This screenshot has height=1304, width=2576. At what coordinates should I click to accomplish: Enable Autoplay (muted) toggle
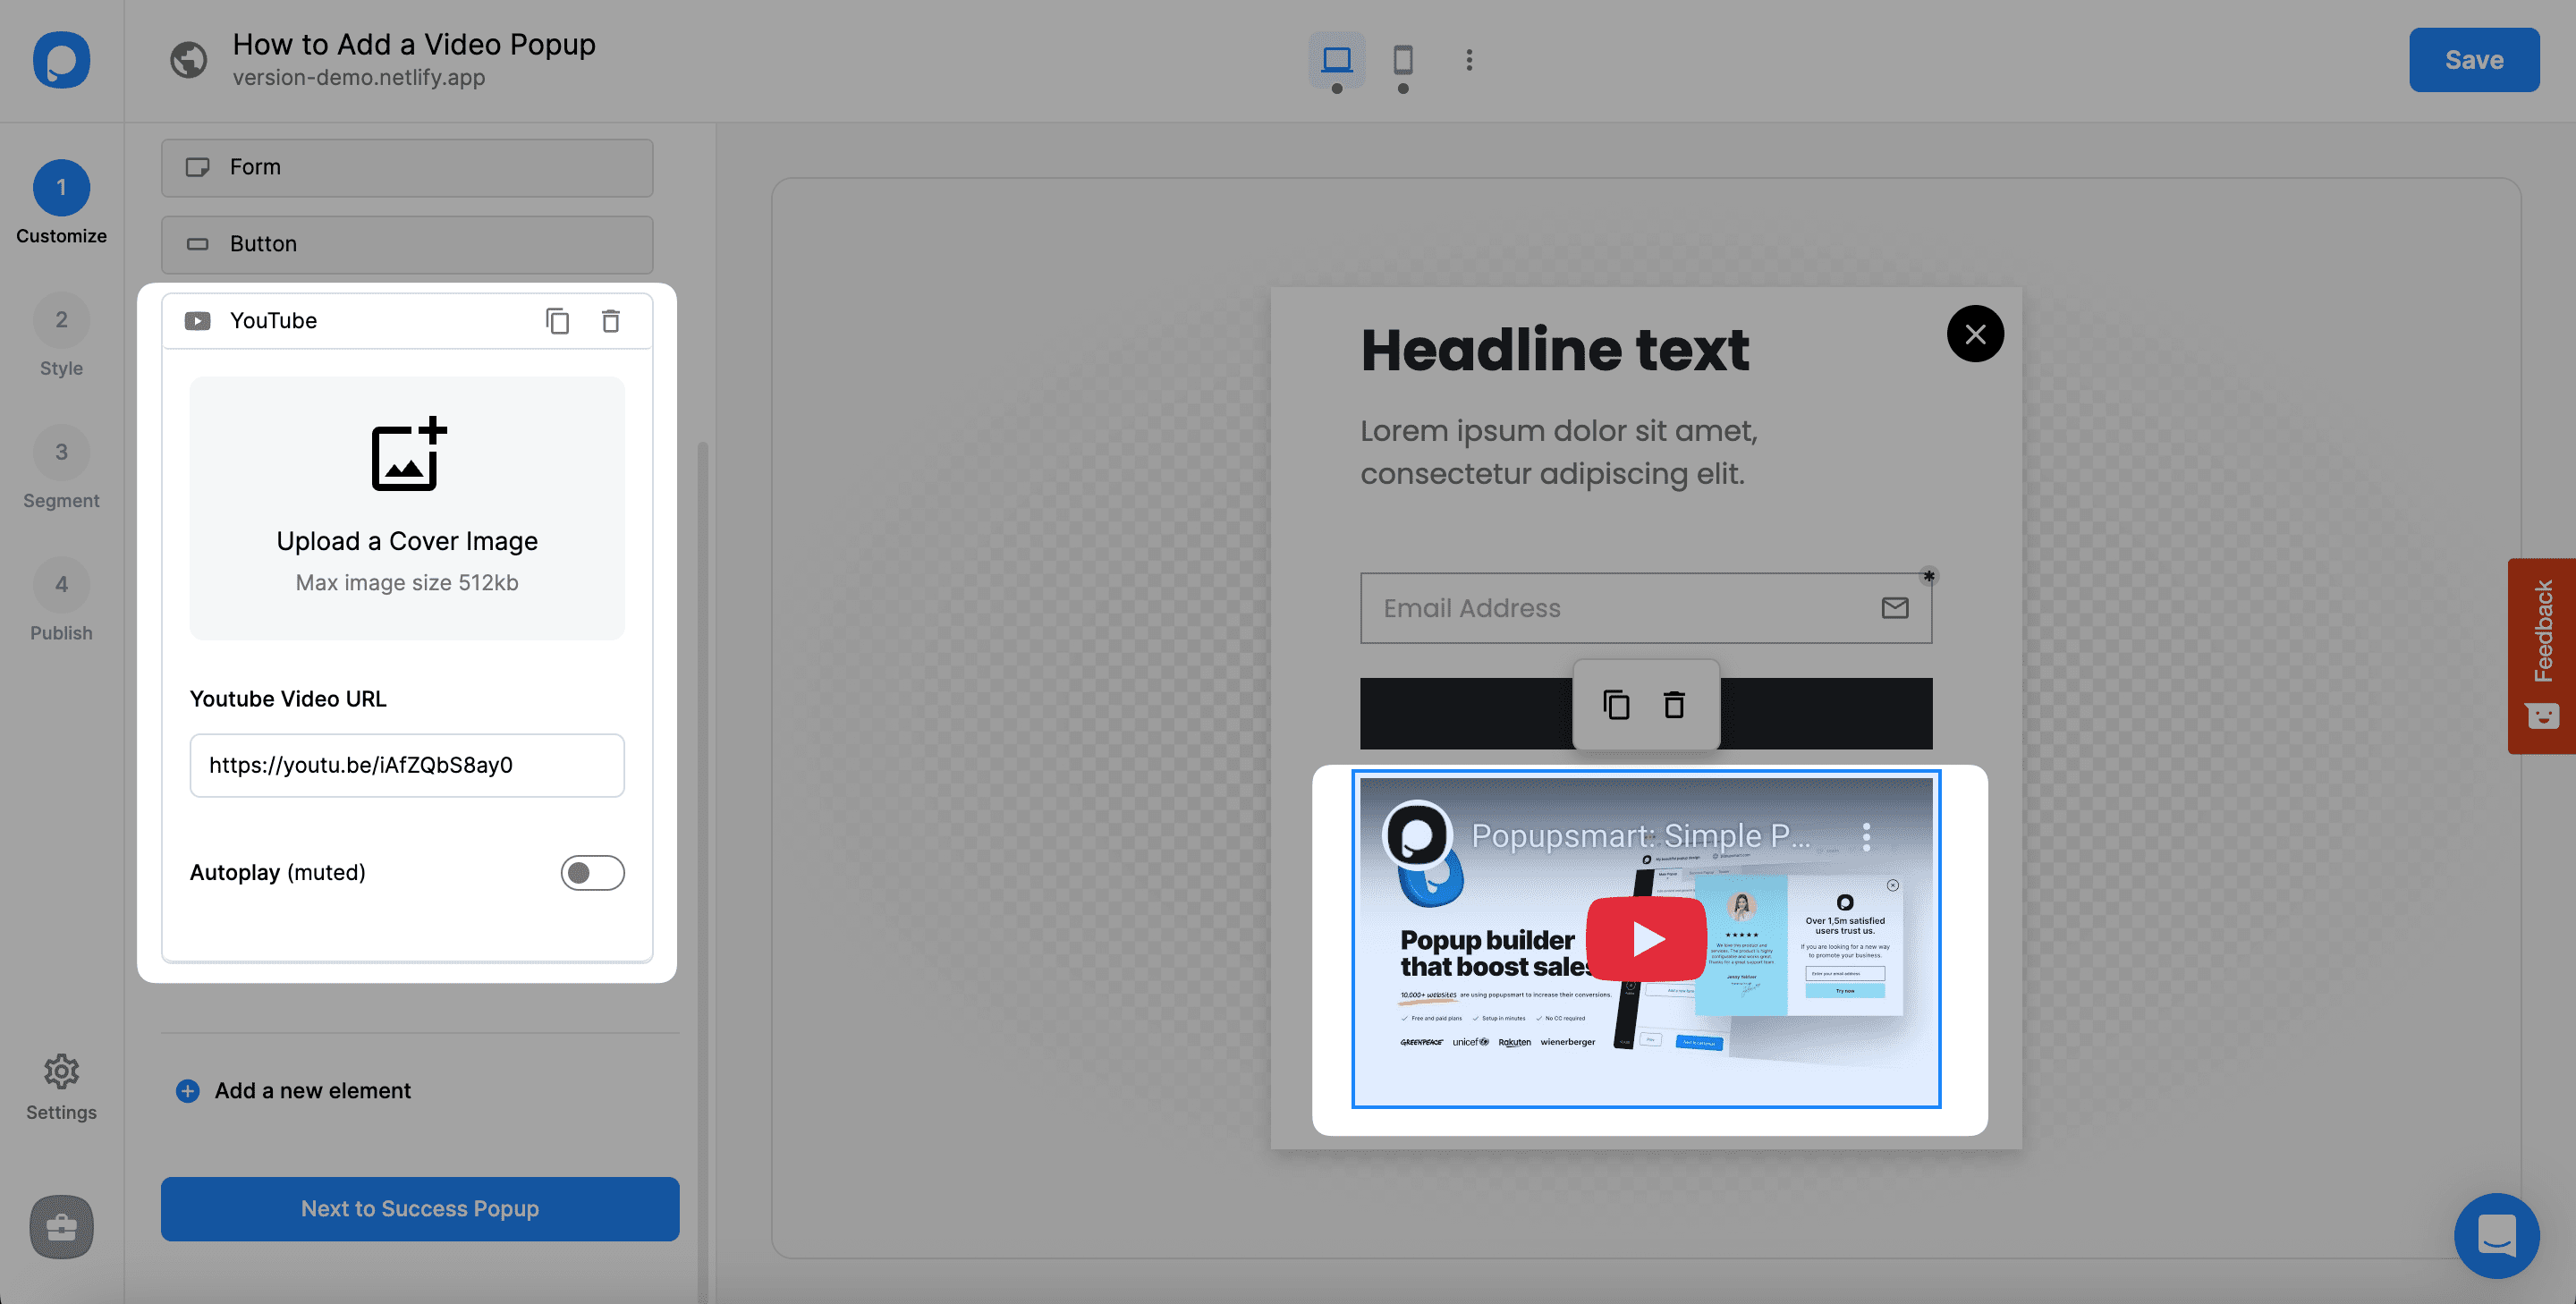pyautogui.click(x=592, y=873)
